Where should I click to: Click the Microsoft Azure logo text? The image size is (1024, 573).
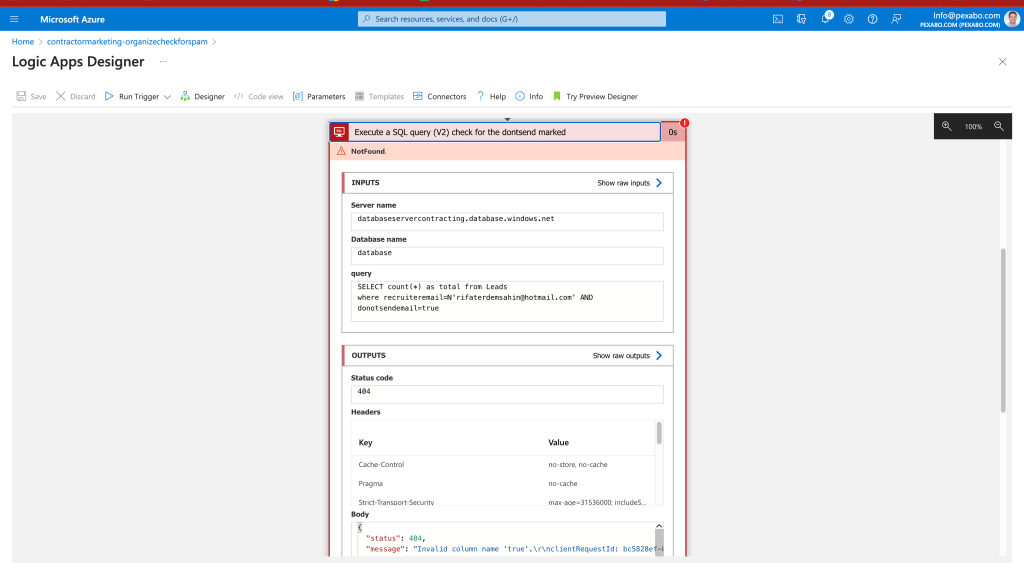pos(72,19)
